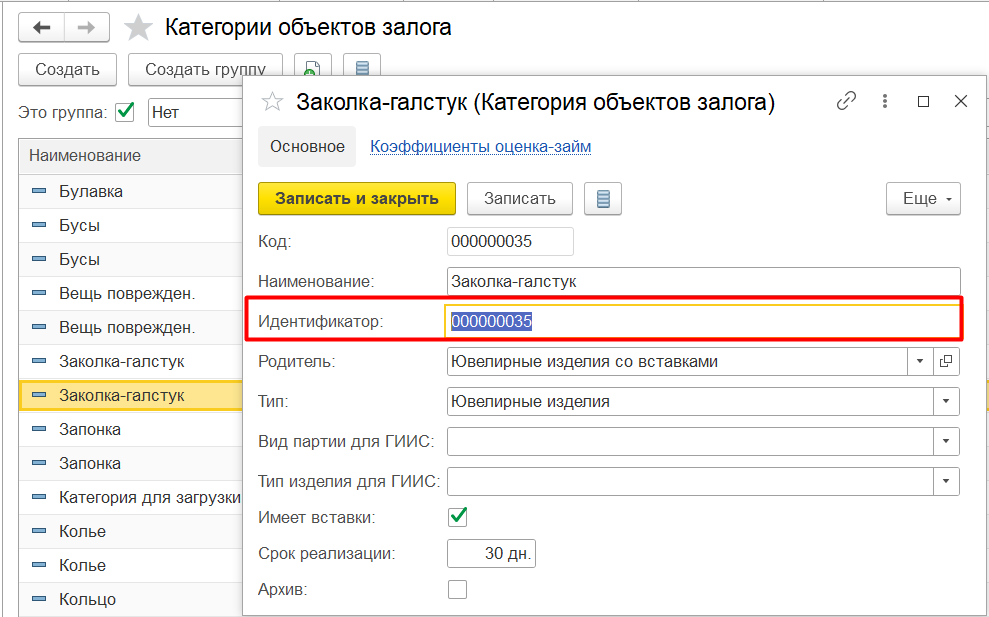The height and width of the screenshot is (617, 989).
Task: Uncheck the Имеет вставки checkbox
Action: pyautogui.click(x=457, y=517)
